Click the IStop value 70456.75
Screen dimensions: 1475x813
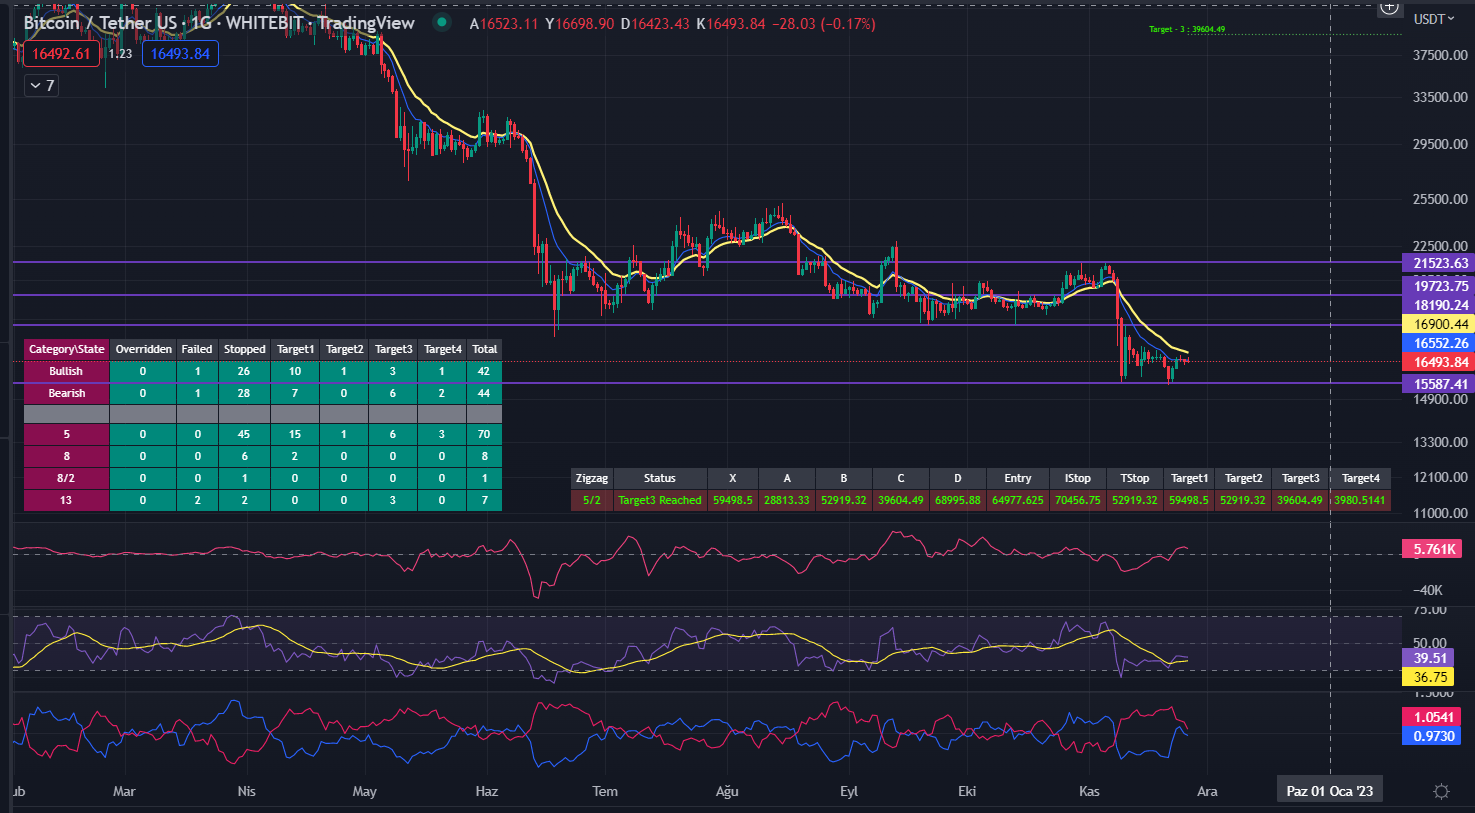click(1077, 500)
